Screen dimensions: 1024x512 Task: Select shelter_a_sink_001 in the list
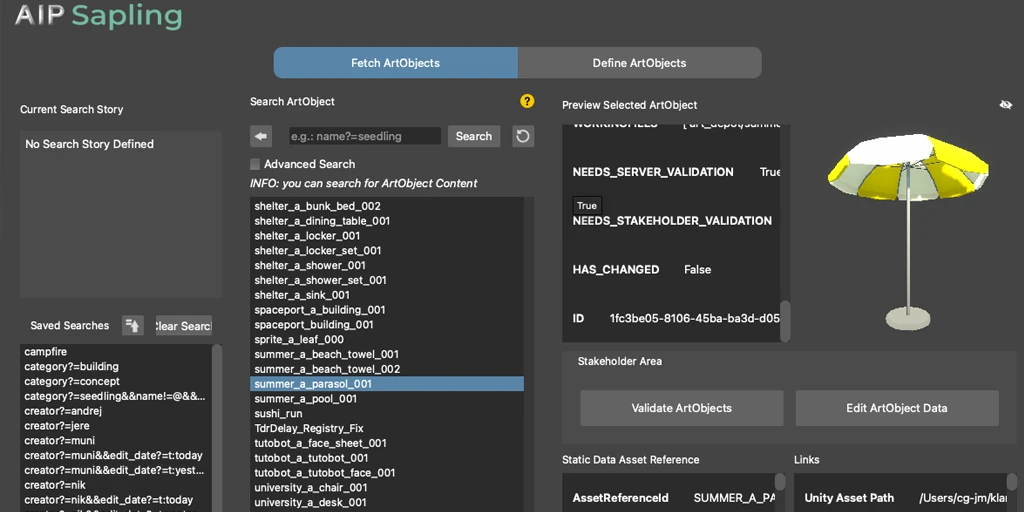coord(387,295)
